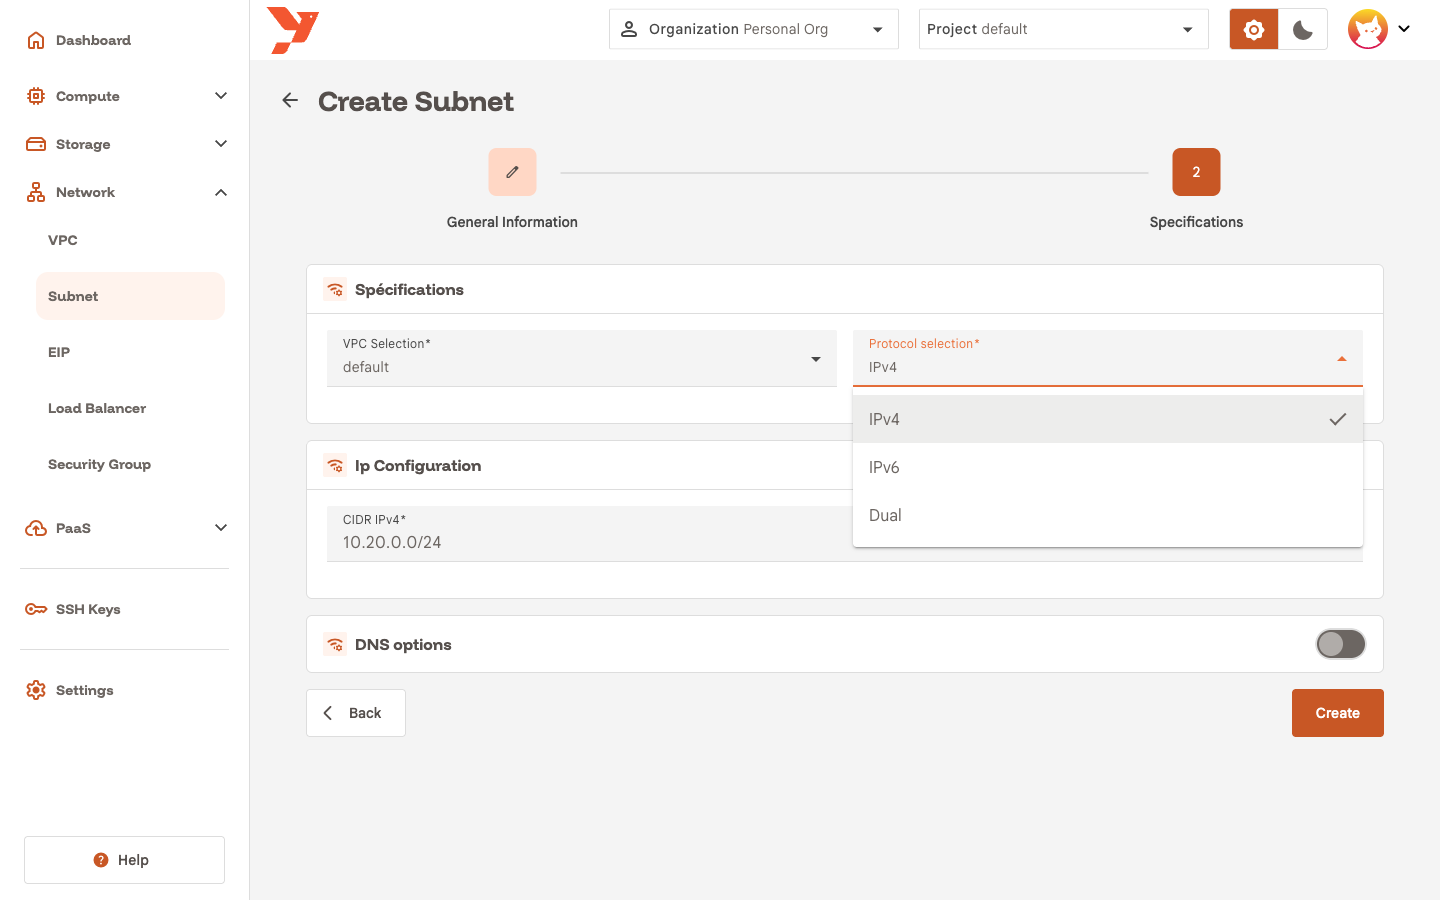Click the Help question mark icon
1440x900 pixels.
coord(101,860)
